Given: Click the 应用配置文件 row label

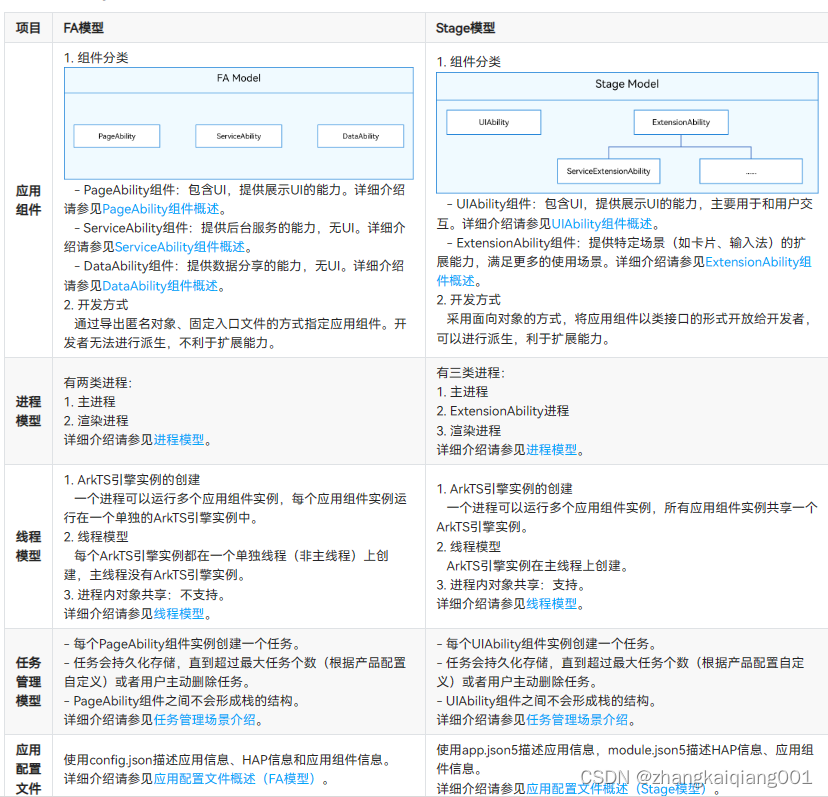Looking at the screenshot, I should 29,769.
